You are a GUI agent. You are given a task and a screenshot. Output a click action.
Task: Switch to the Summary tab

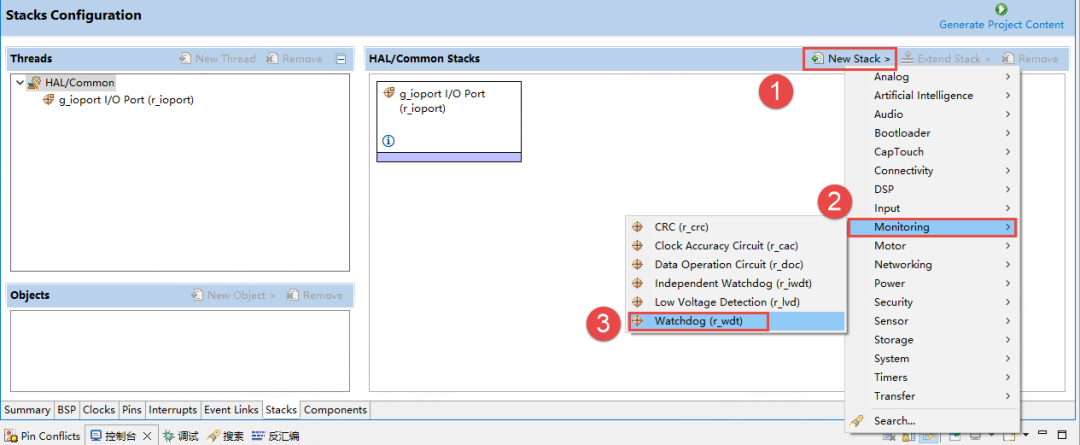[x=28, y=410]
